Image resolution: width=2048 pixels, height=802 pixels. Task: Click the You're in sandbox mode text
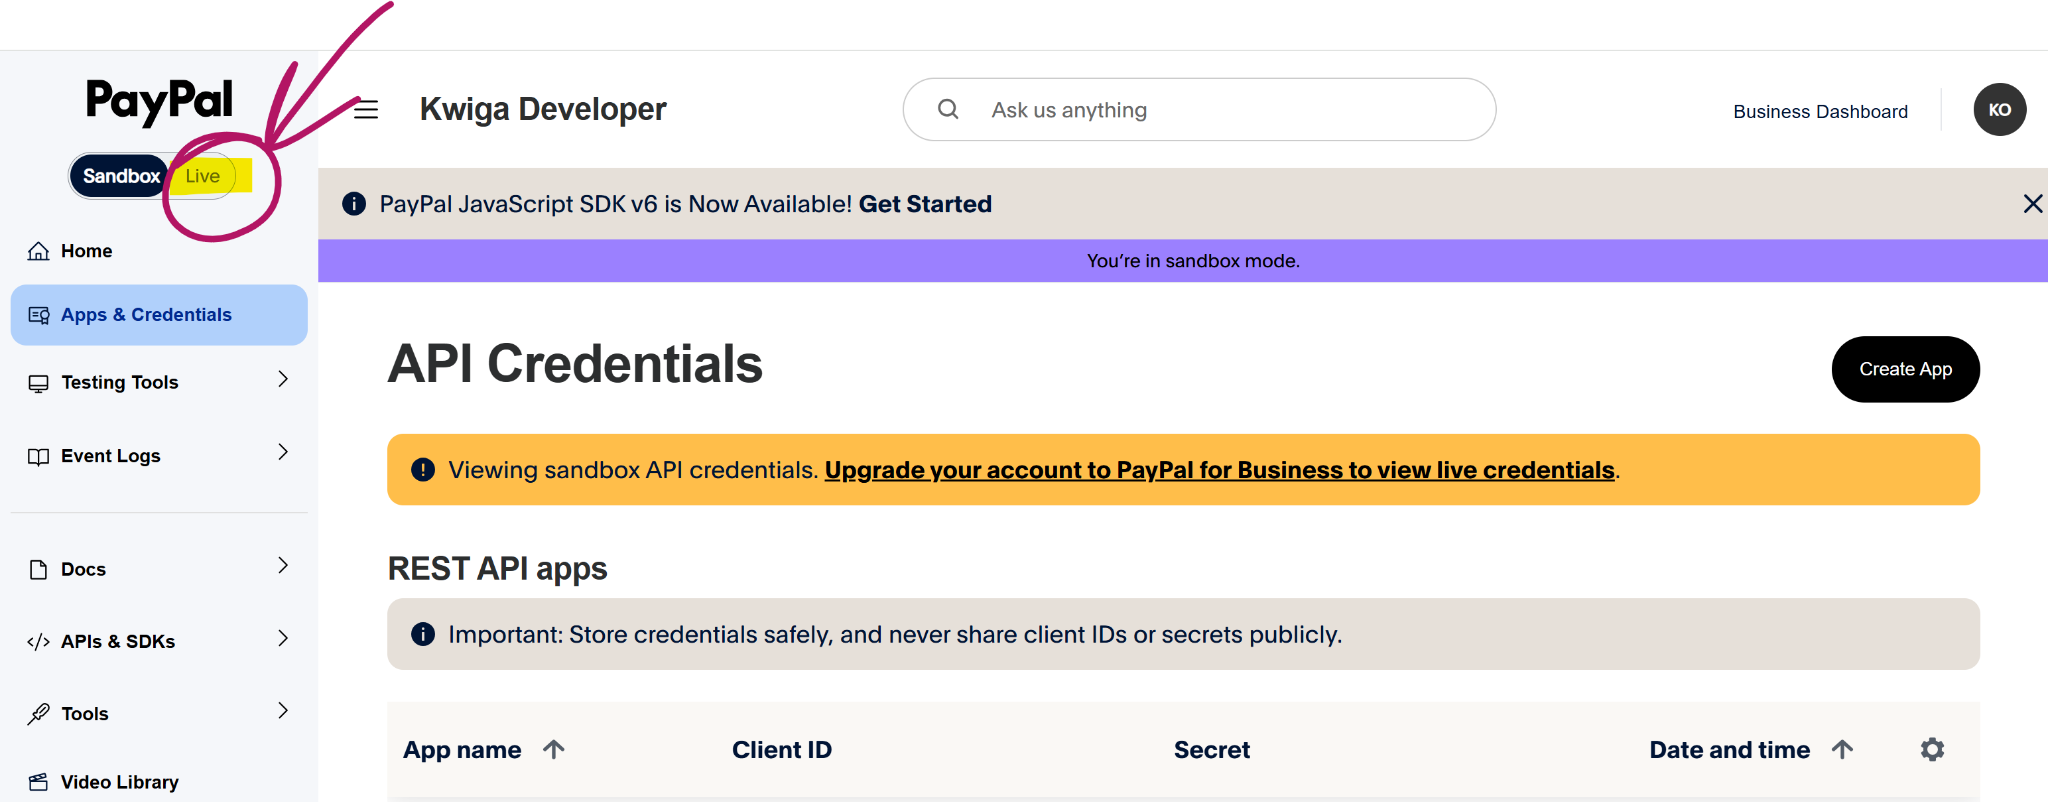pyautogui.click(x=1193, y=261)
